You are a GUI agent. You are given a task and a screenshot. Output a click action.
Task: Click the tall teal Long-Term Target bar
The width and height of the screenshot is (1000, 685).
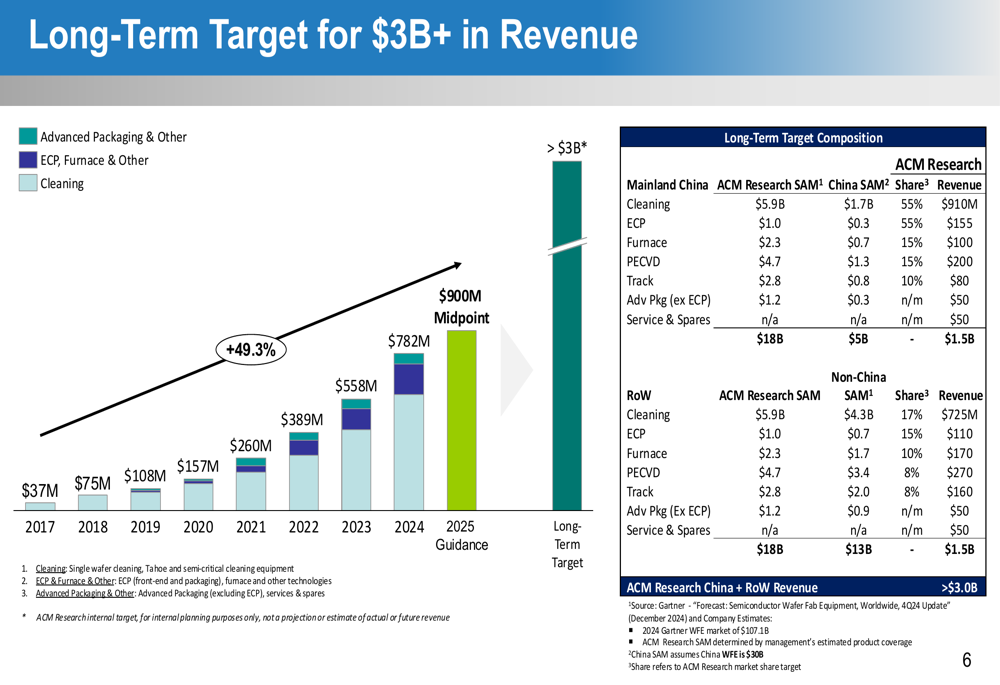point(567,335)
